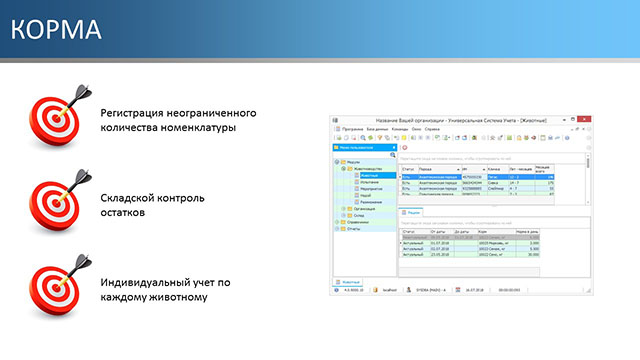This screenshot has height=360, width=640.
Task: Click the menu search magnifier in the left panel
Action: (393, 155)
